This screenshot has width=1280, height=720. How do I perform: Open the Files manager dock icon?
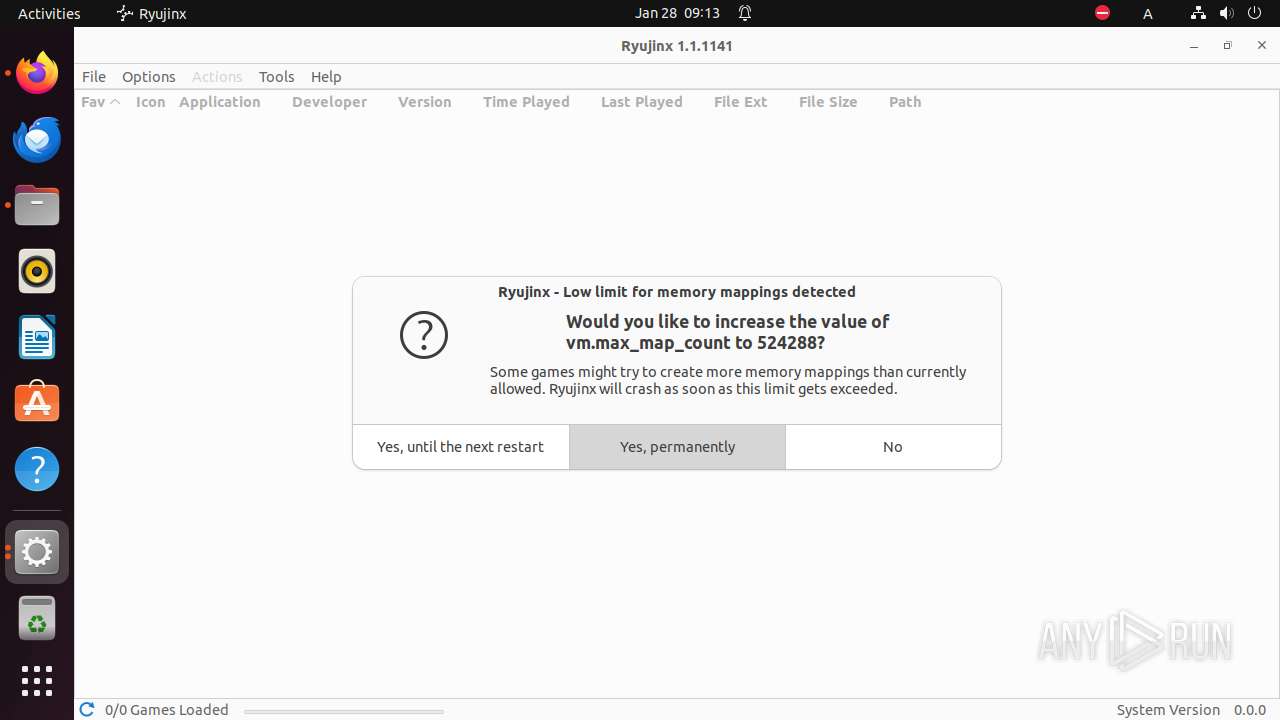pos(37,205)
